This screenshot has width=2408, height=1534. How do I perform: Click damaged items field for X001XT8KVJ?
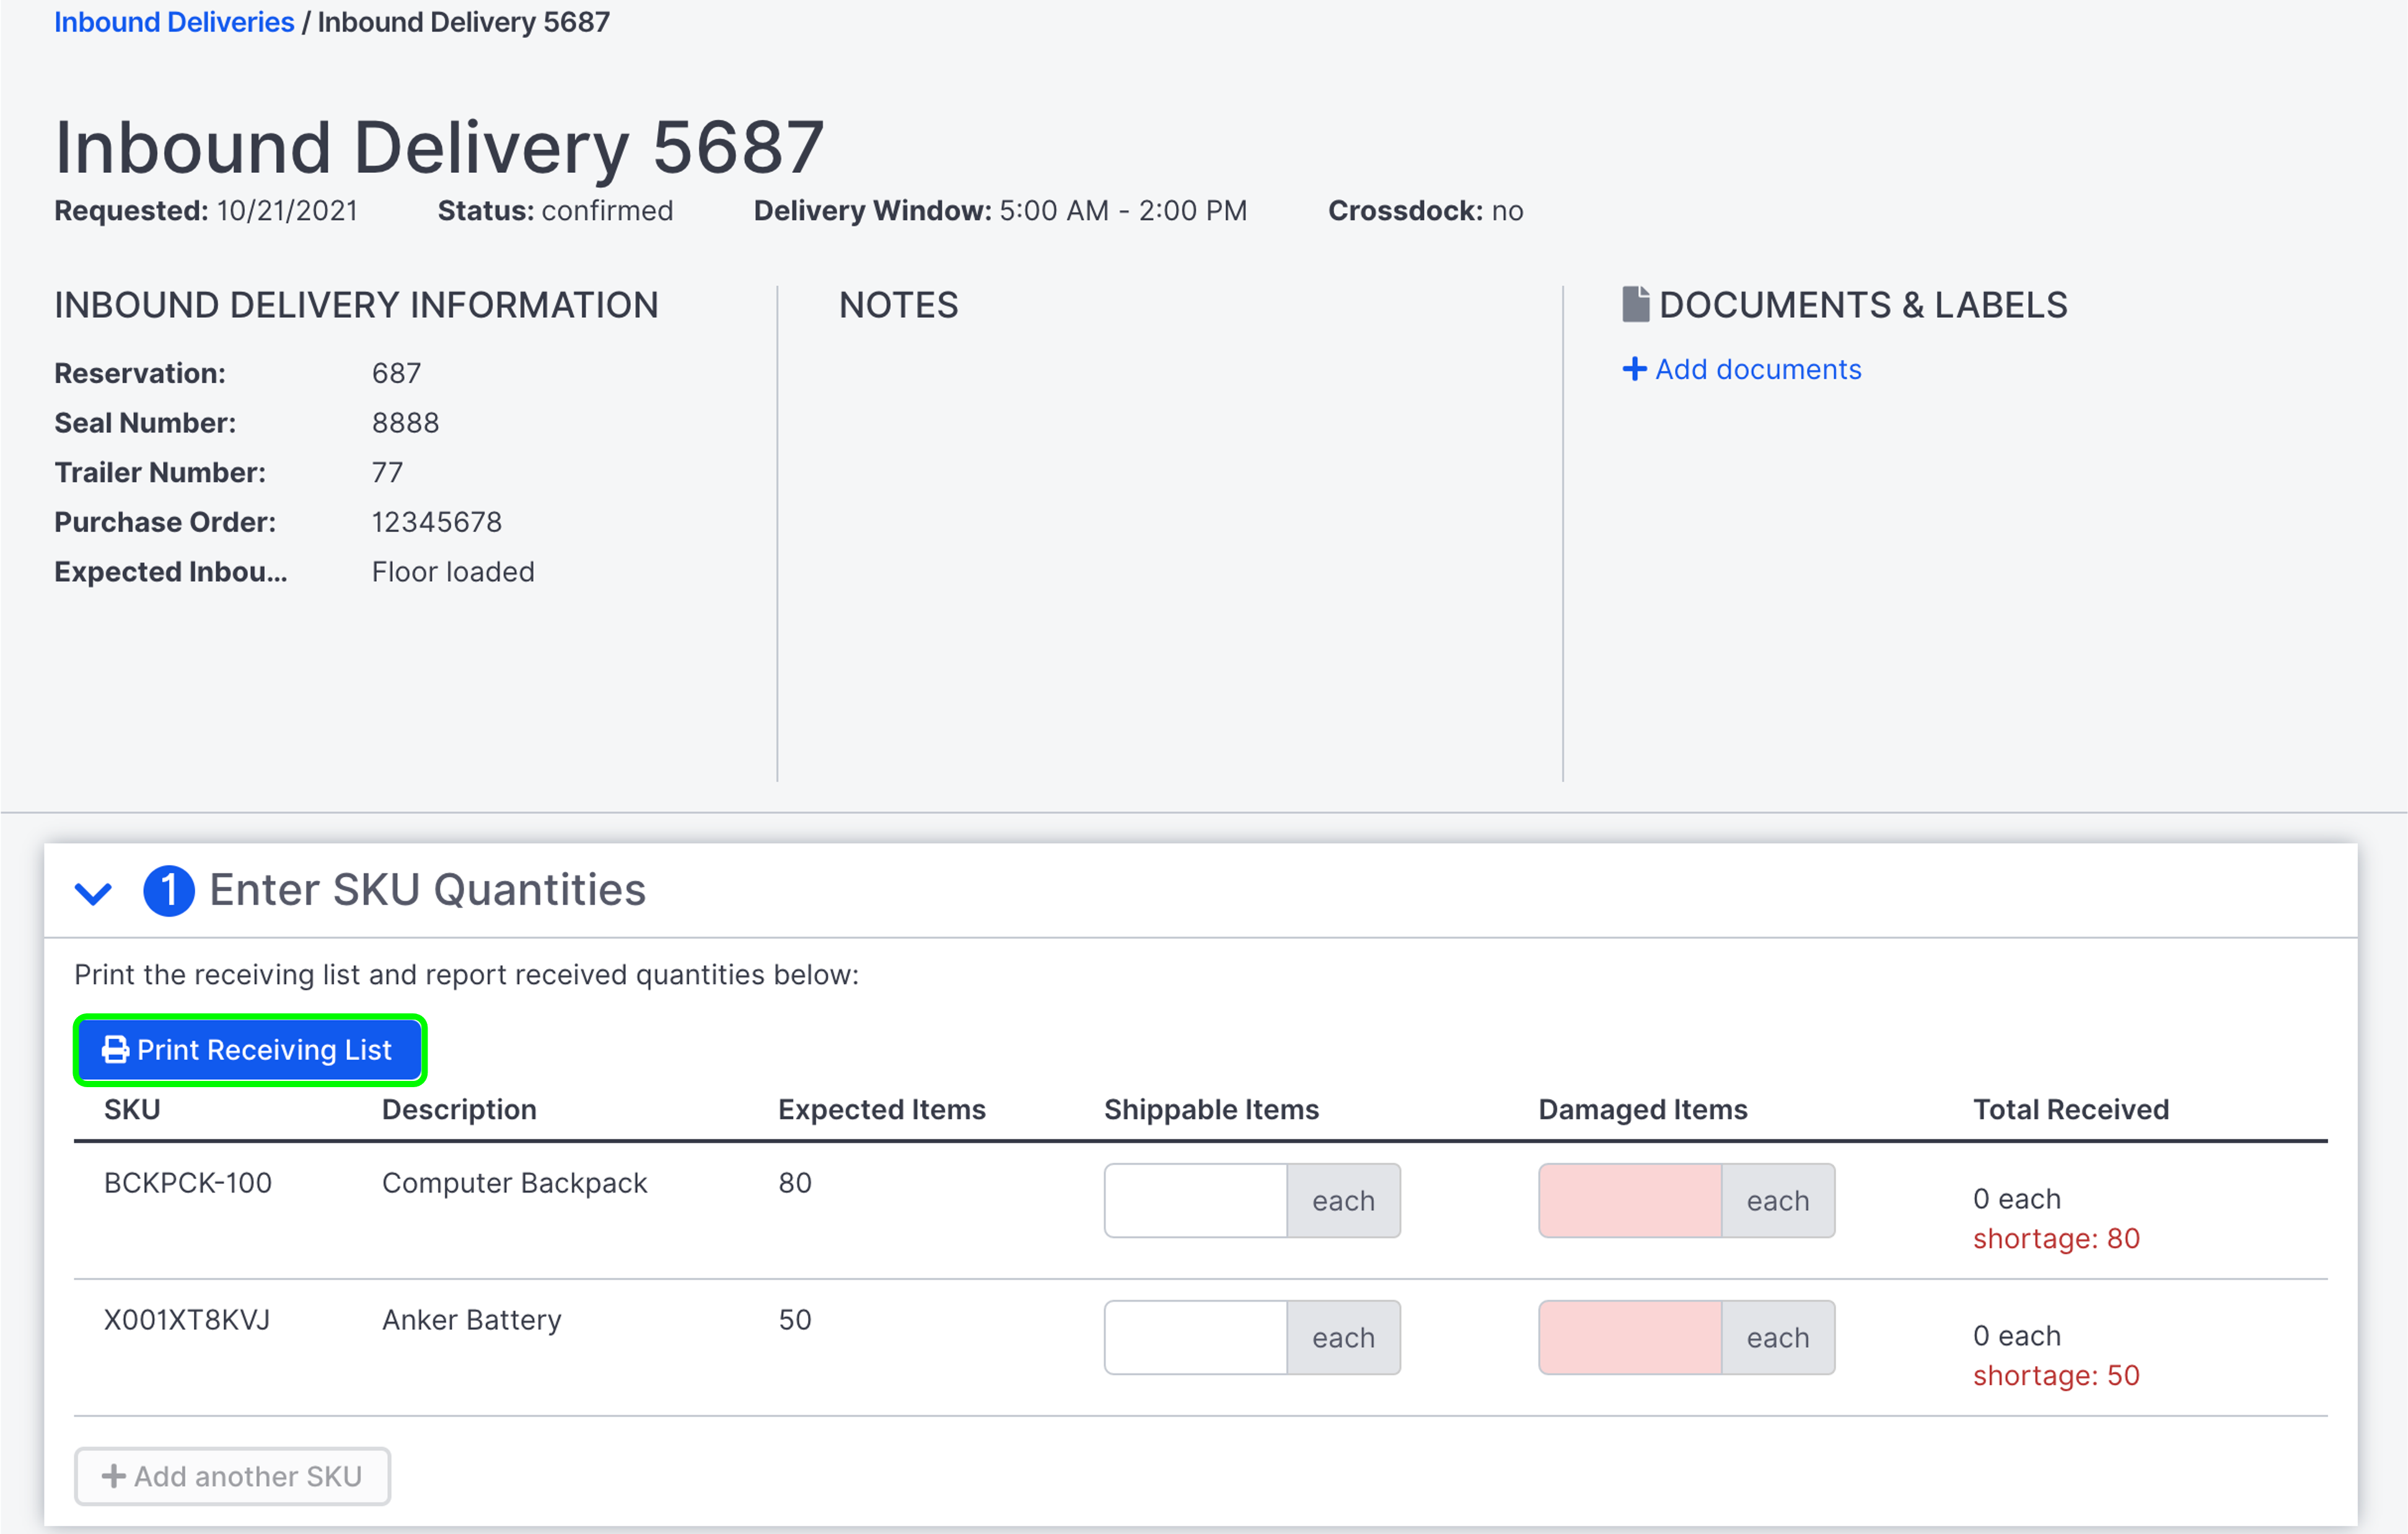point(1629,1337)
